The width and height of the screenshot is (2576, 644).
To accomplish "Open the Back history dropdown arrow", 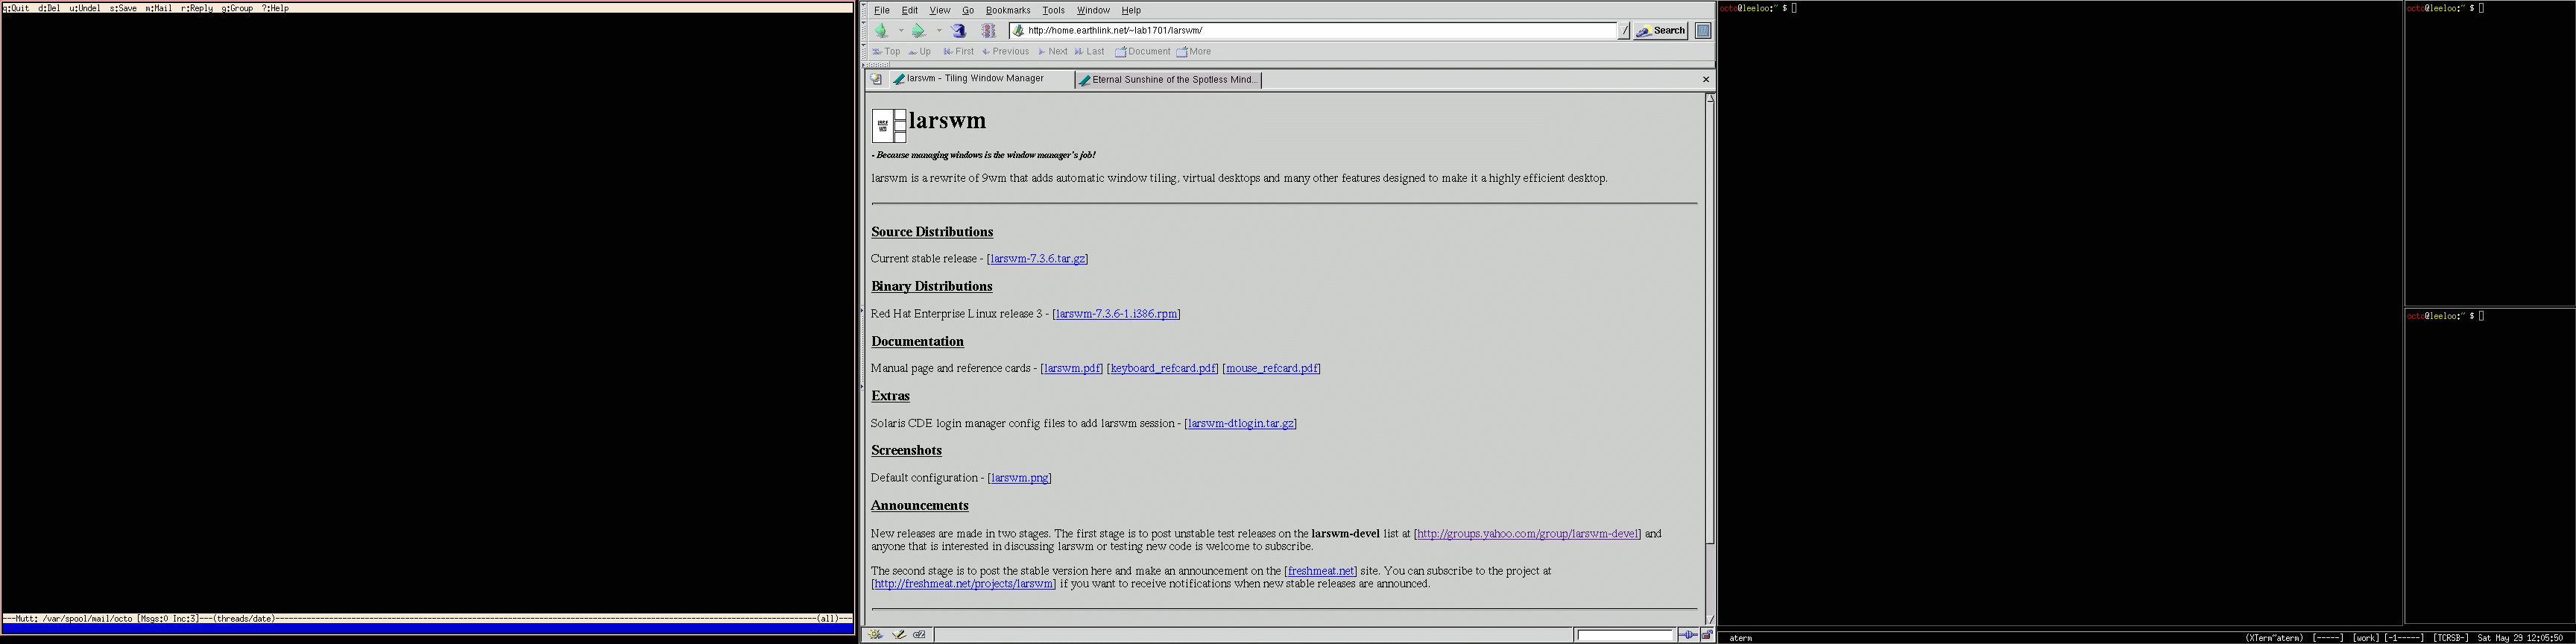I will tap(901, 31).
